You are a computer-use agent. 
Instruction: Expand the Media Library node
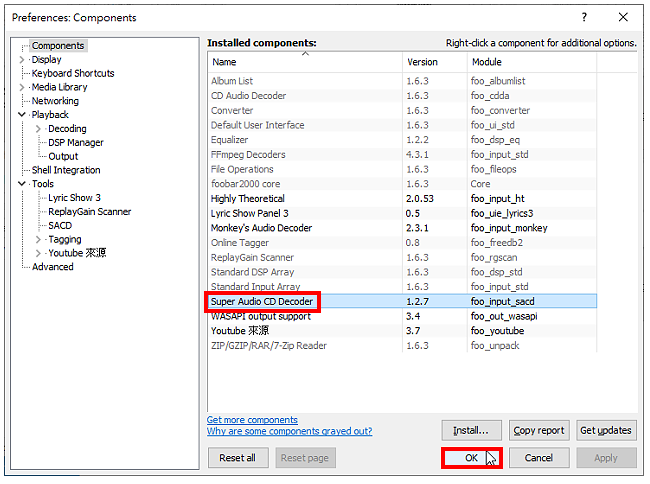[22, 87]
